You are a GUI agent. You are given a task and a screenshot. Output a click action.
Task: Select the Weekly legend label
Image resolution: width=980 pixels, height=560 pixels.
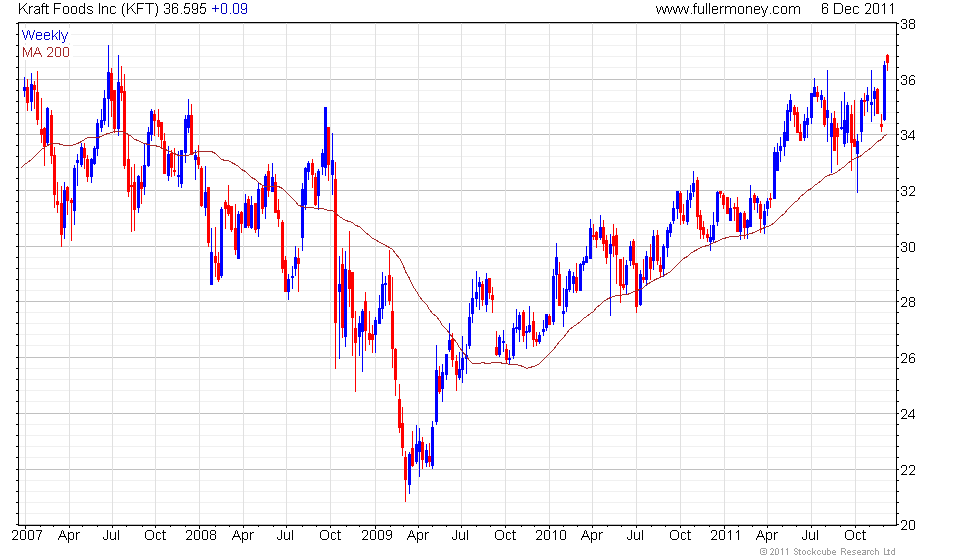pos(45,36)
